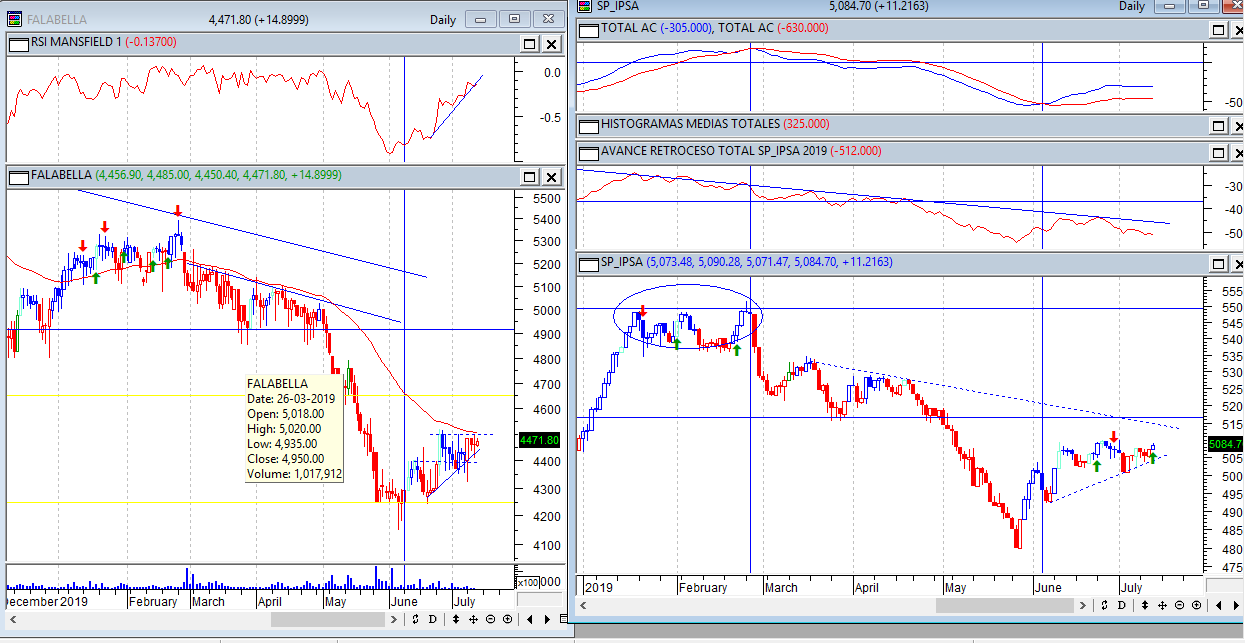Click the FALABELLA window title icon
The height and width of the screenshot is (643, 1245).
click(14, 20)
